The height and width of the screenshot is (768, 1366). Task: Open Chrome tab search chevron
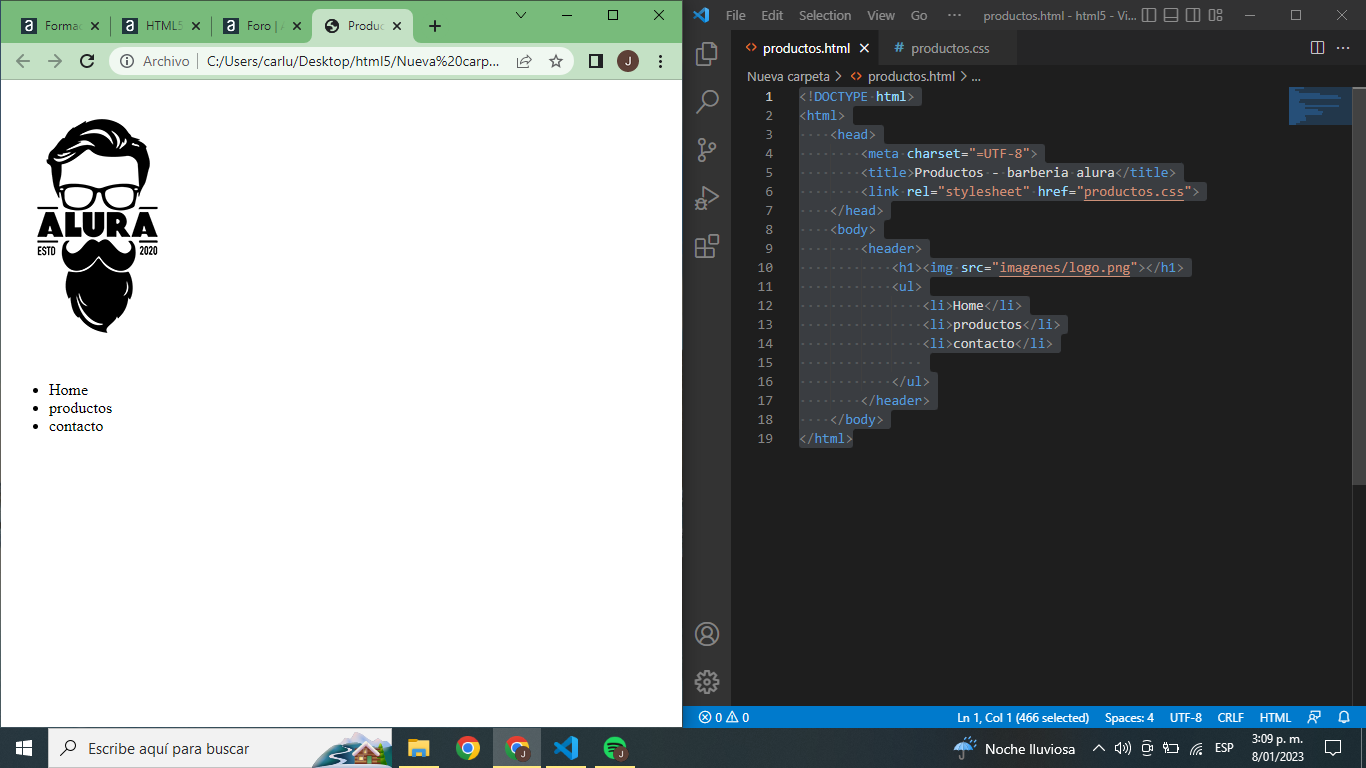pyautogui.click(x=521, y=15)
